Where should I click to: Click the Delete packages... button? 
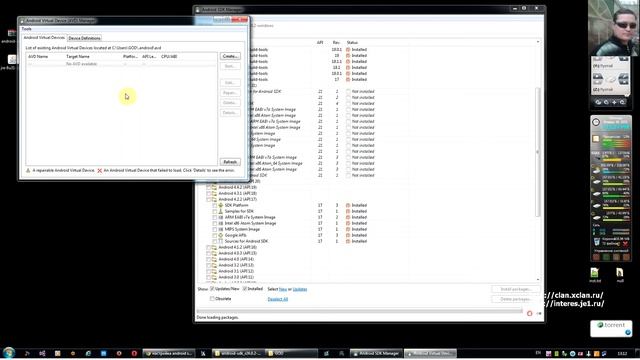516,299
